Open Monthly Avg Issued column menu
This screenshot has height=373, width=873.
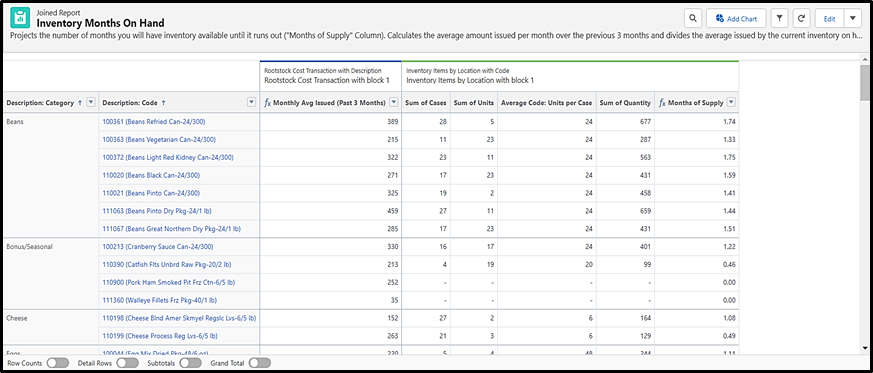coord(394,102)
